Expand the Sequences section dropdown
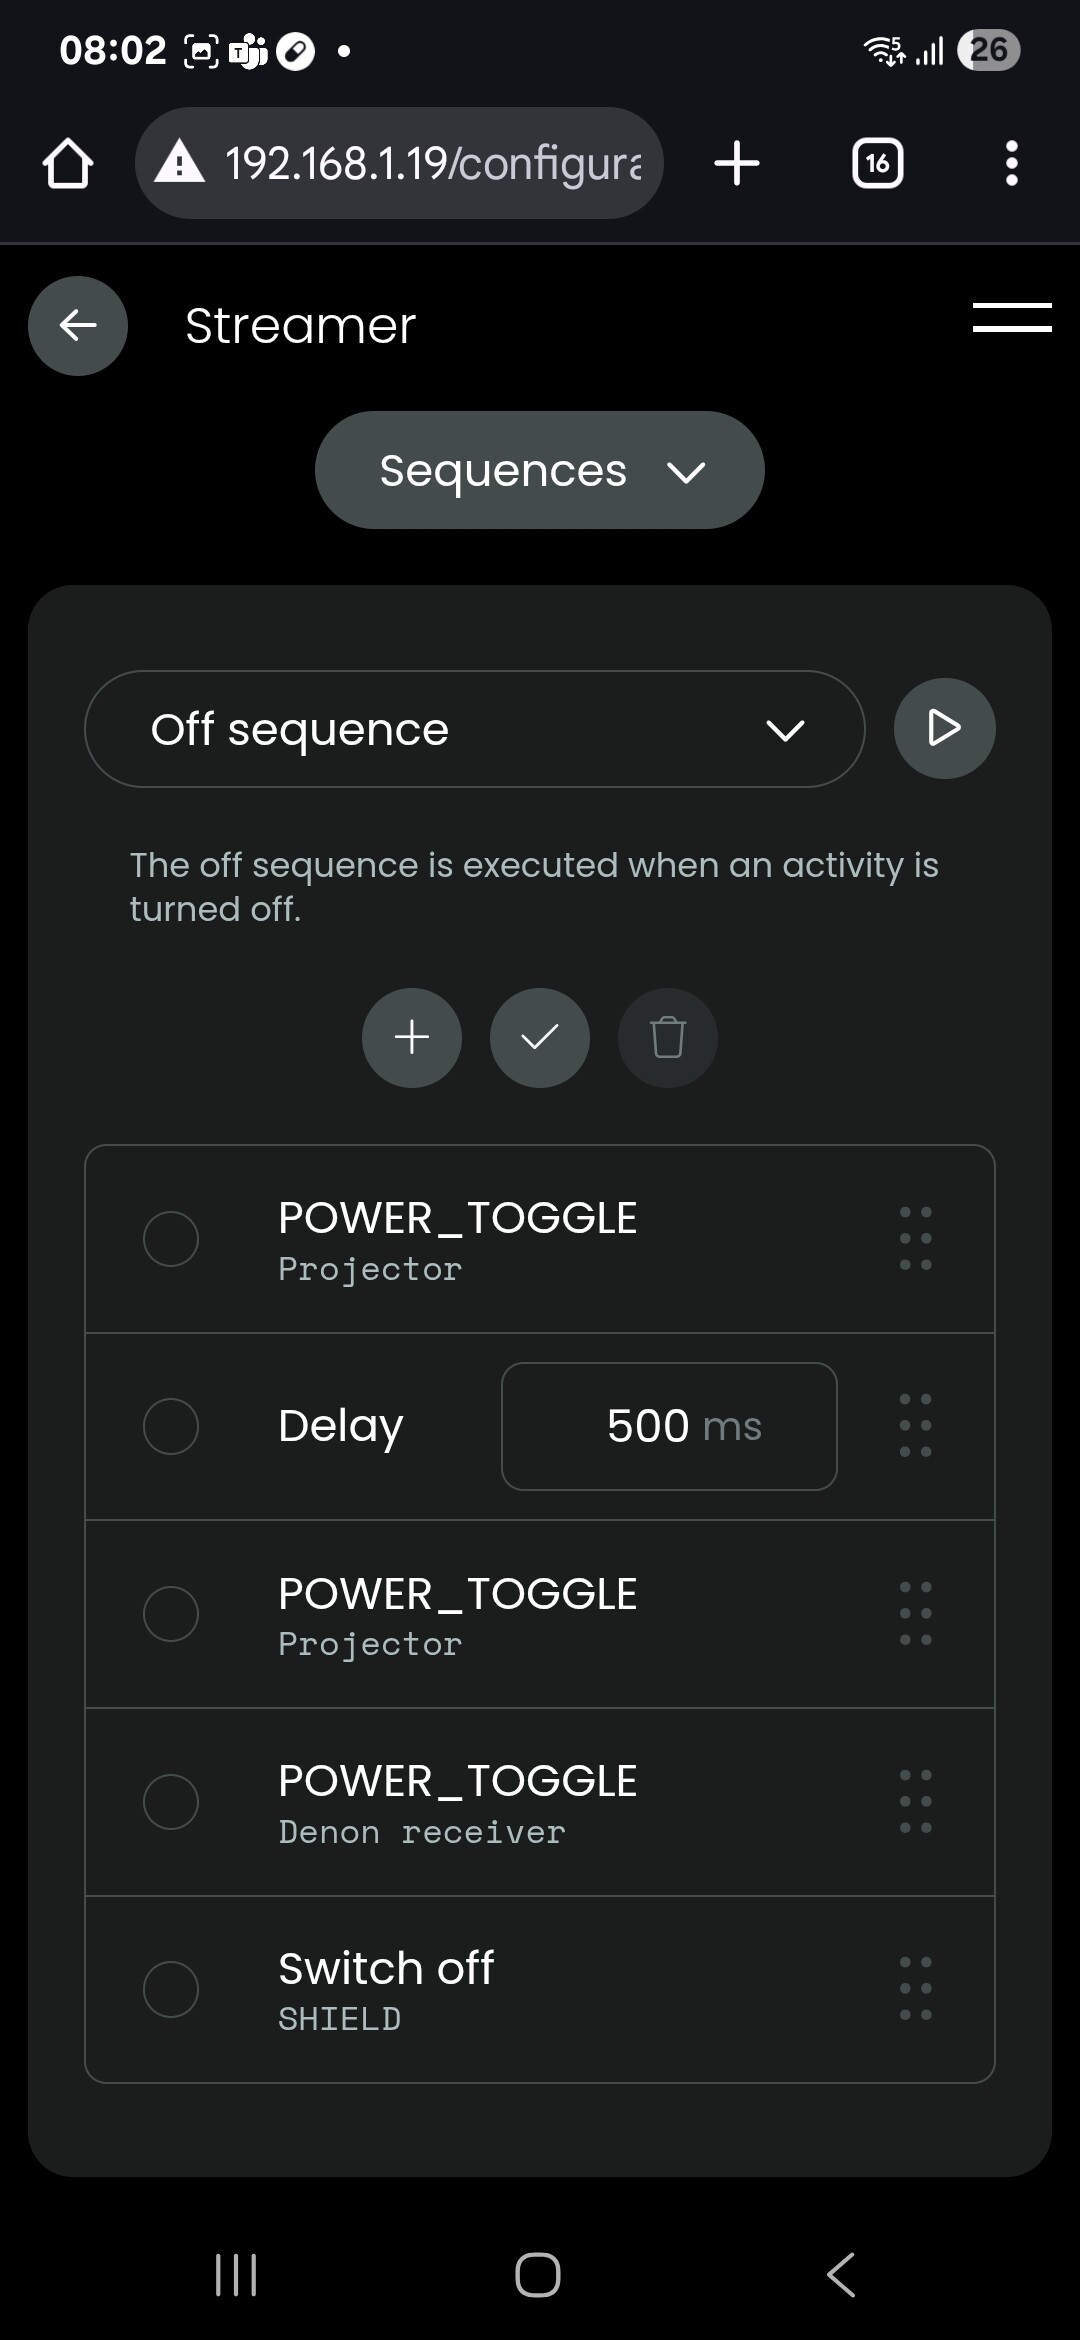The width and height of the screenshot is (1080, 2340). click(540, 470)
